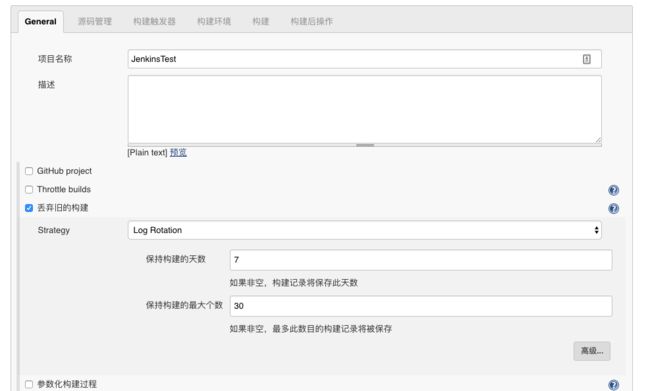Click the 如果非空，构建记录将保存此天数 hint text
This screenshot has width=650, height=391.
tap(293, 283)
